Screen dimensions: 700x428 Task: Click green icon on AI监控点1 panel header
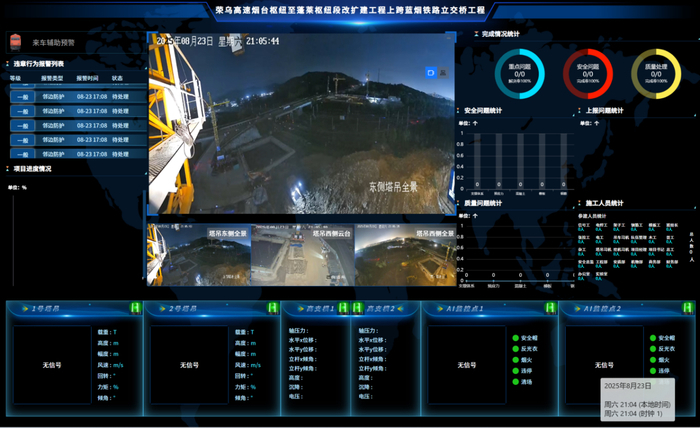pyautogui.click(x=548, y=308)
